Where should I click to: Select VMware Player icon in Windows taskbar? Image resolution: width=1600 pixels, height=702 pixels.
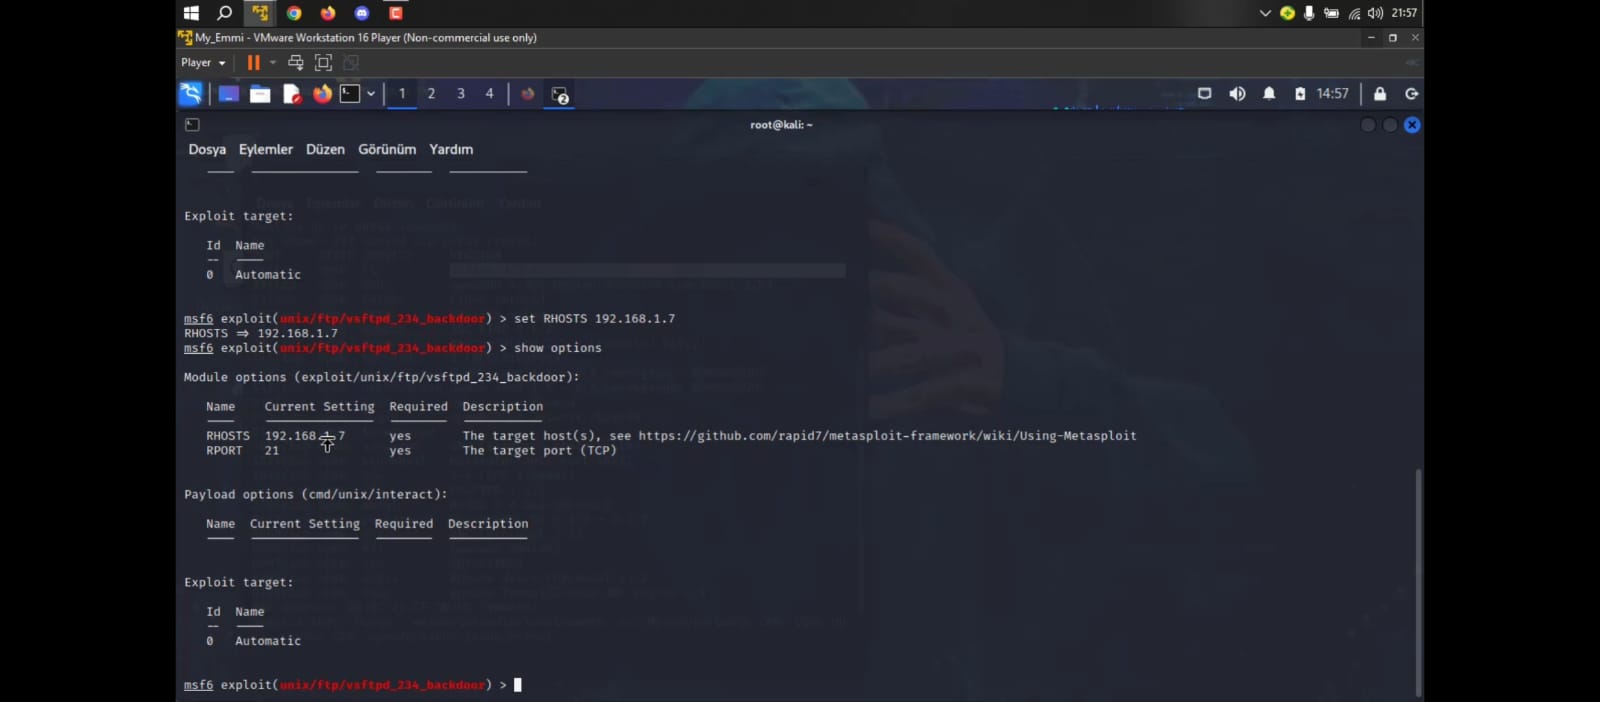(x=260, y=13)
